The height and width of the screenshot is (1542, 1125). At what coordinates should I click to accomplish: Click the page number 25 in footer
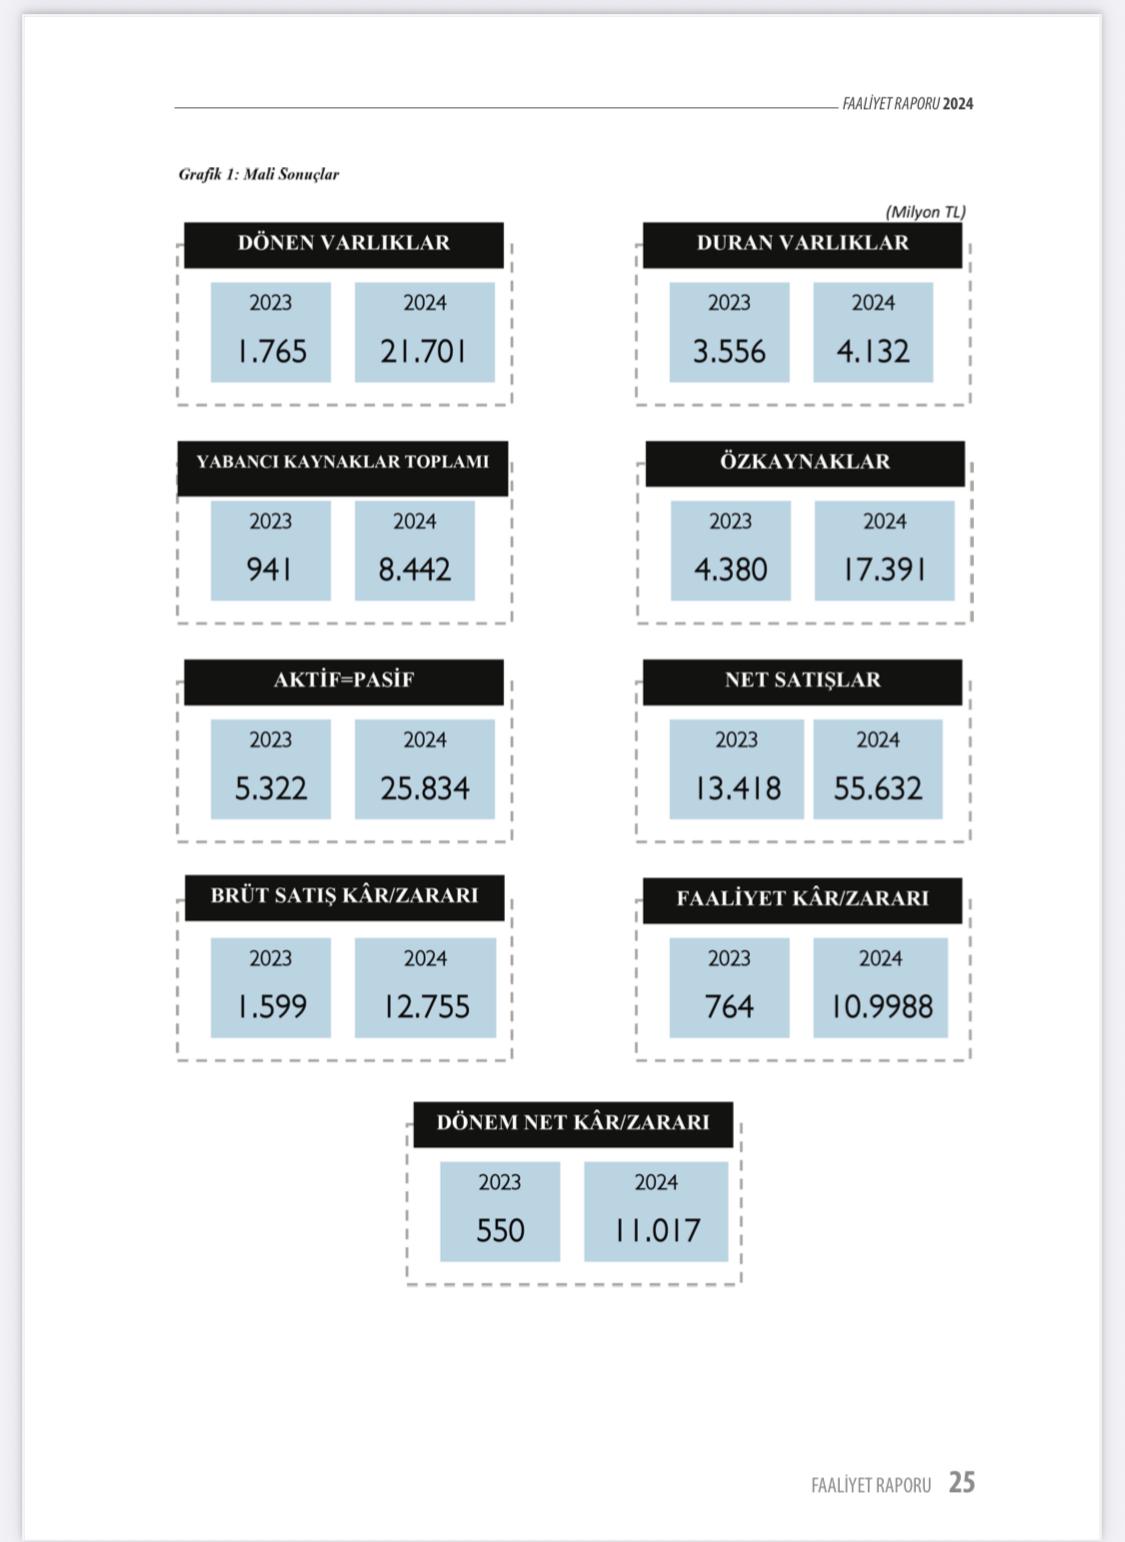click(961, 1482)
